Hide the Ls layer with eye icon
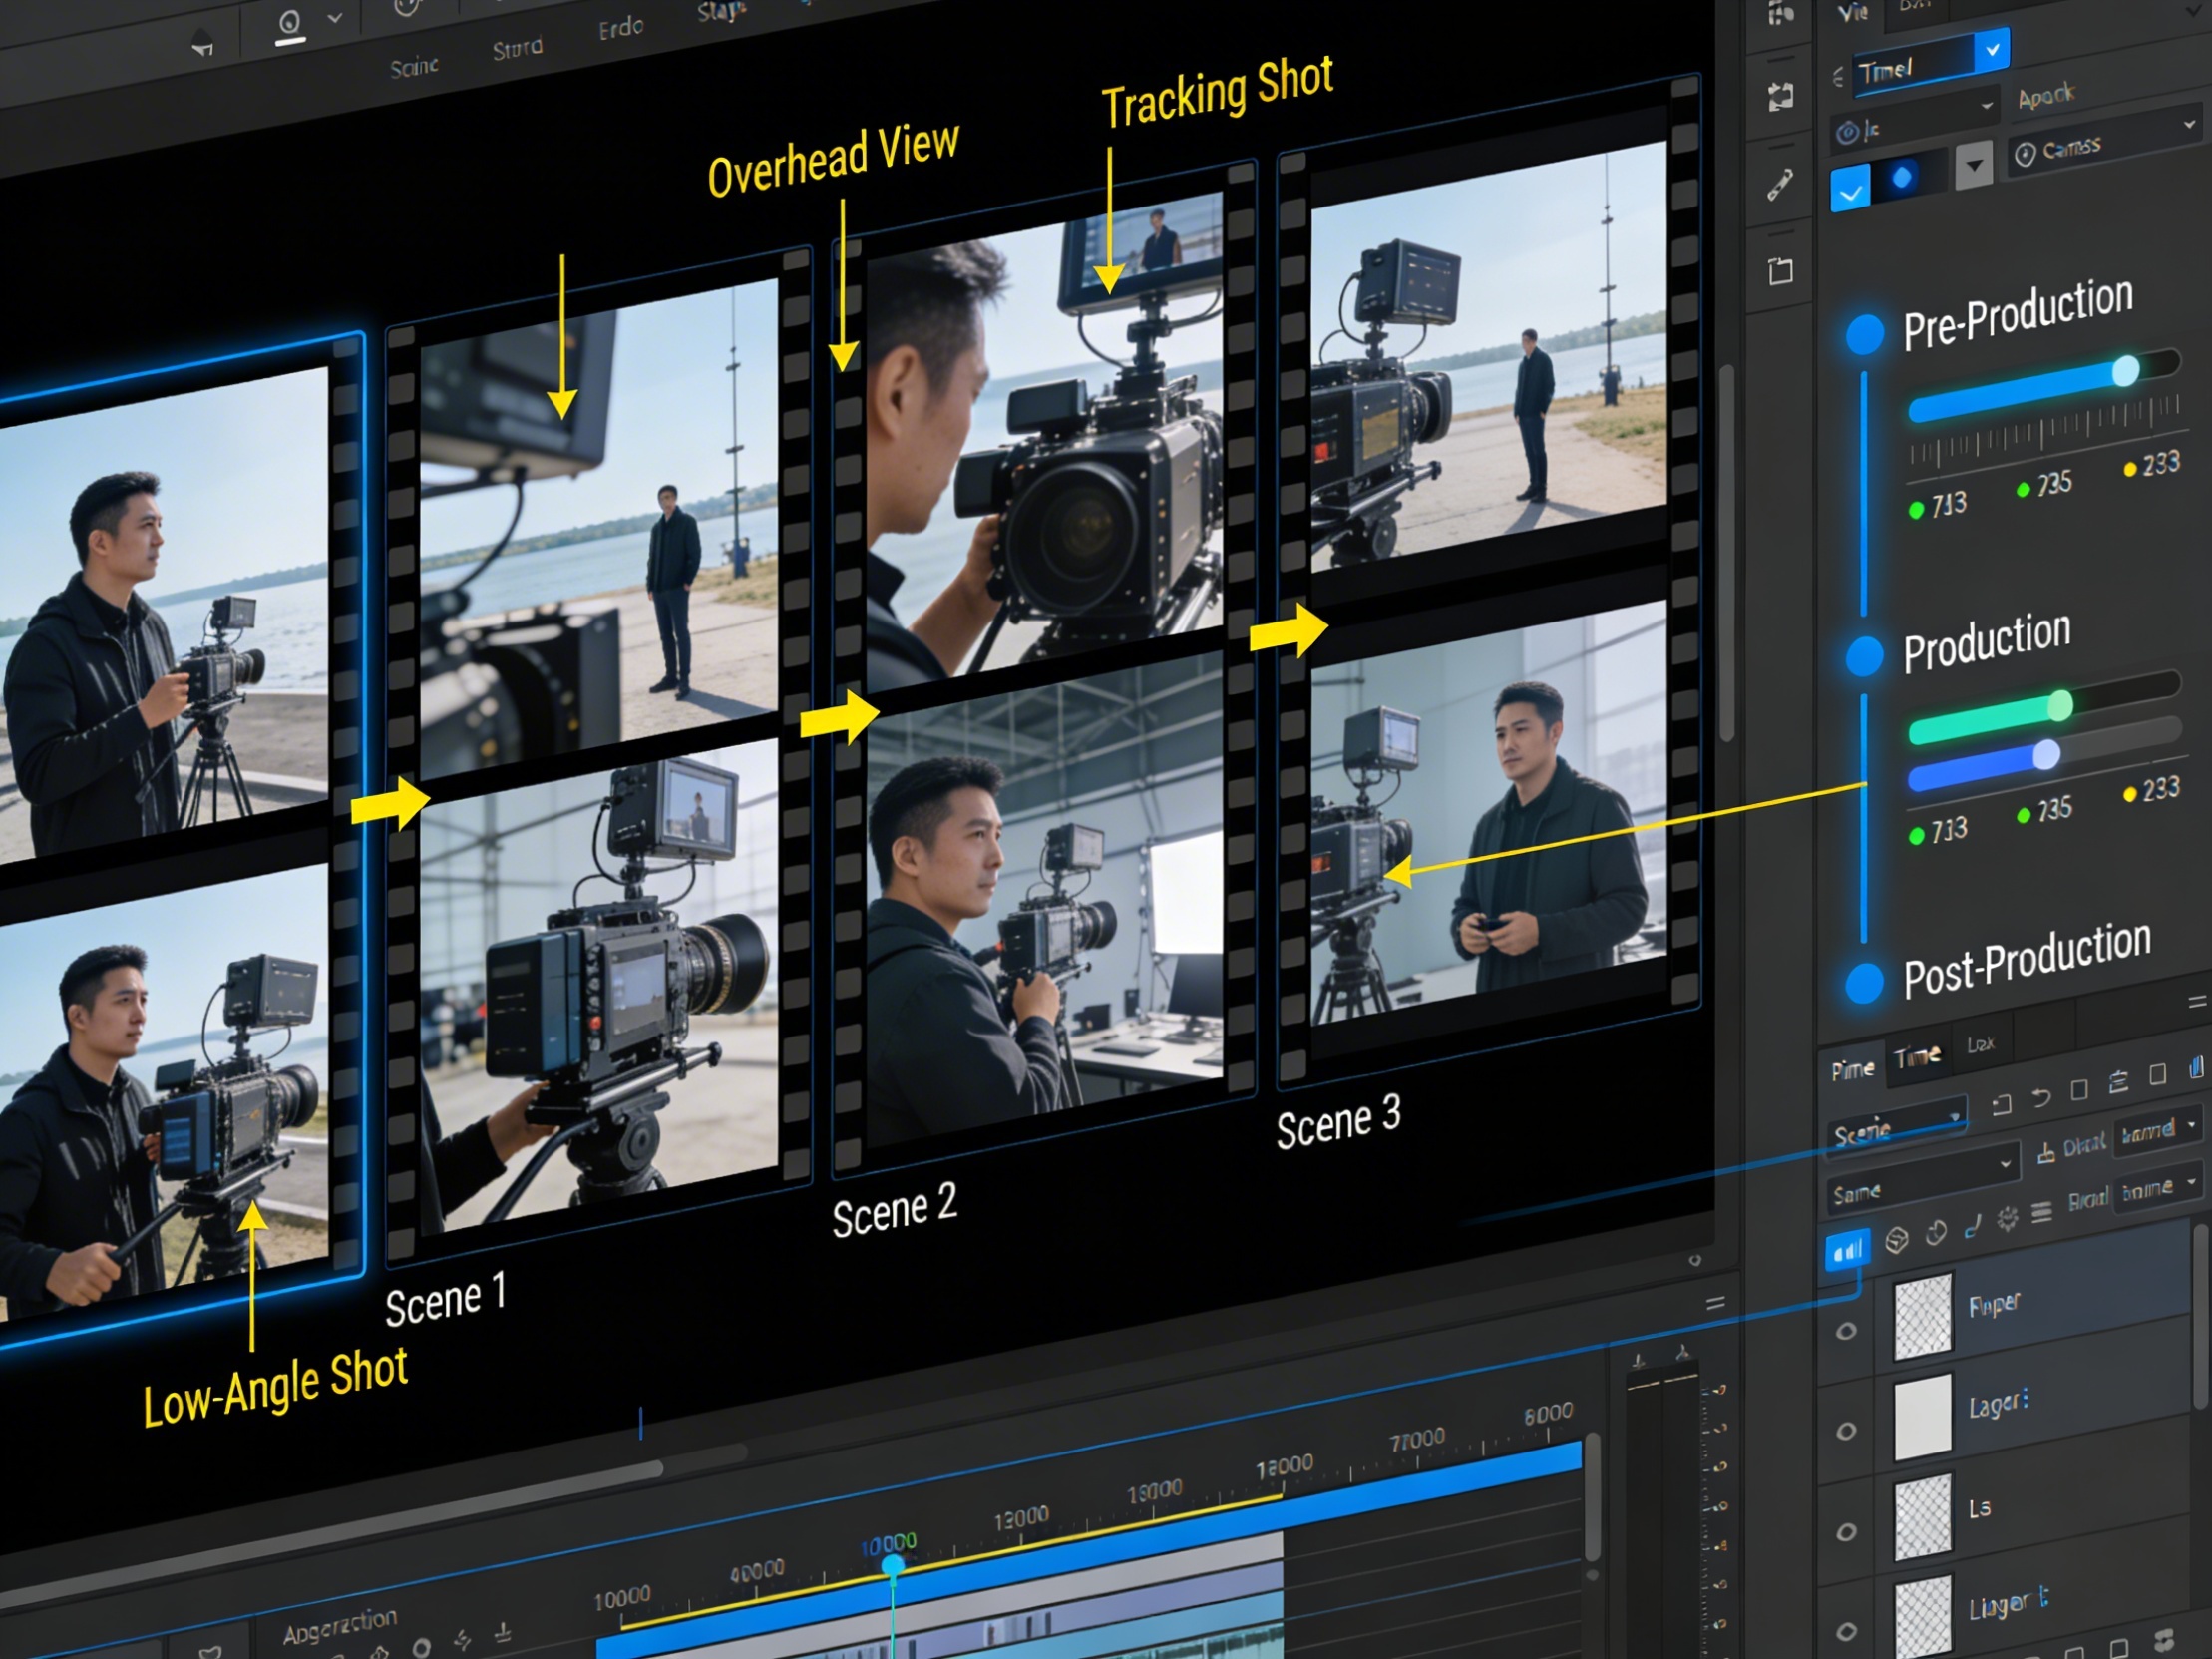 click(x=1846, y=1532)
